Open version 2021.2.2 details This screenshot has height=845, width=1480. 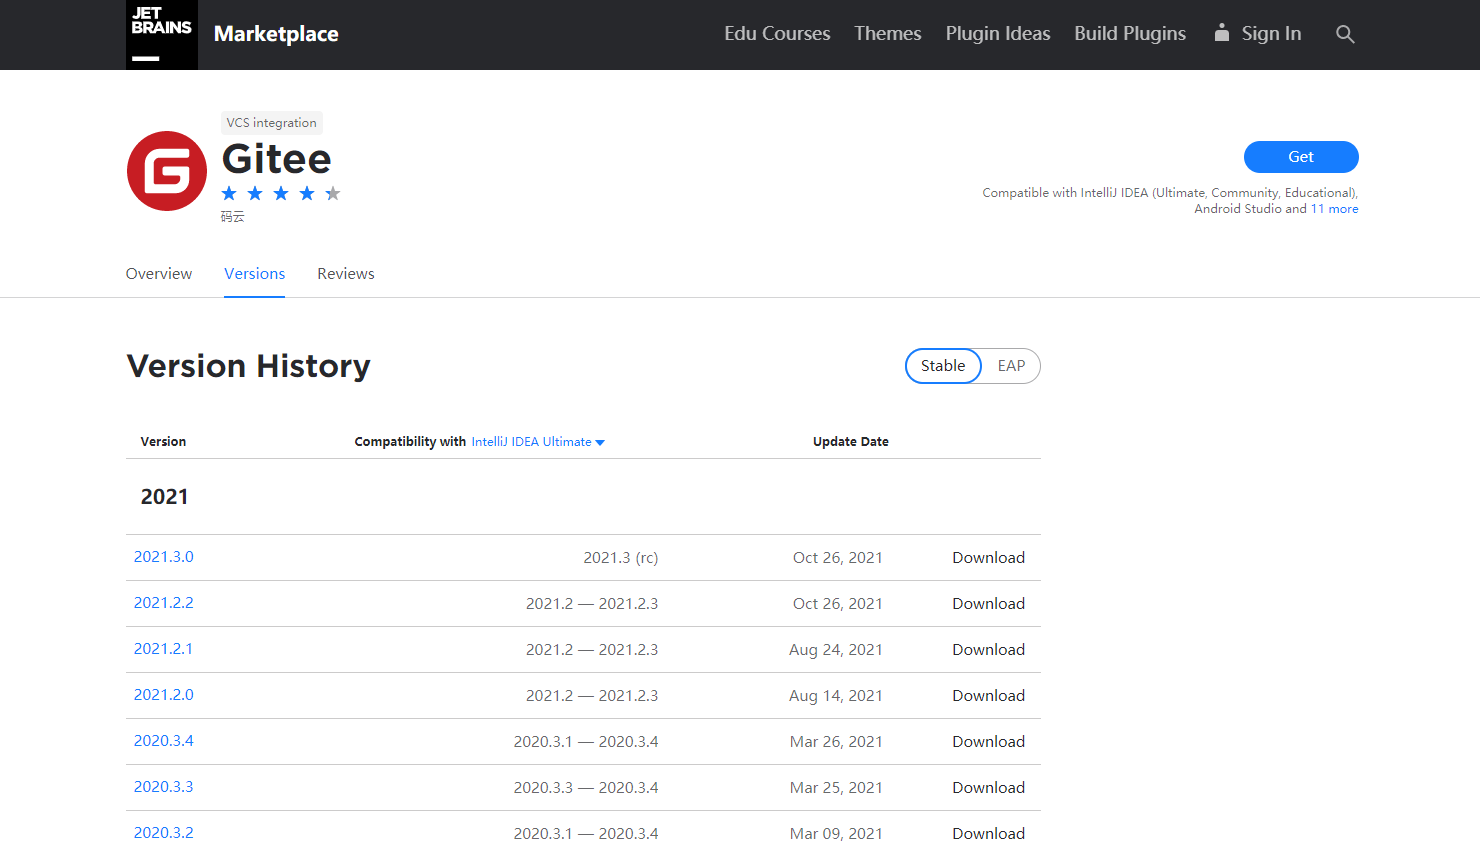(x=164, y=603)
